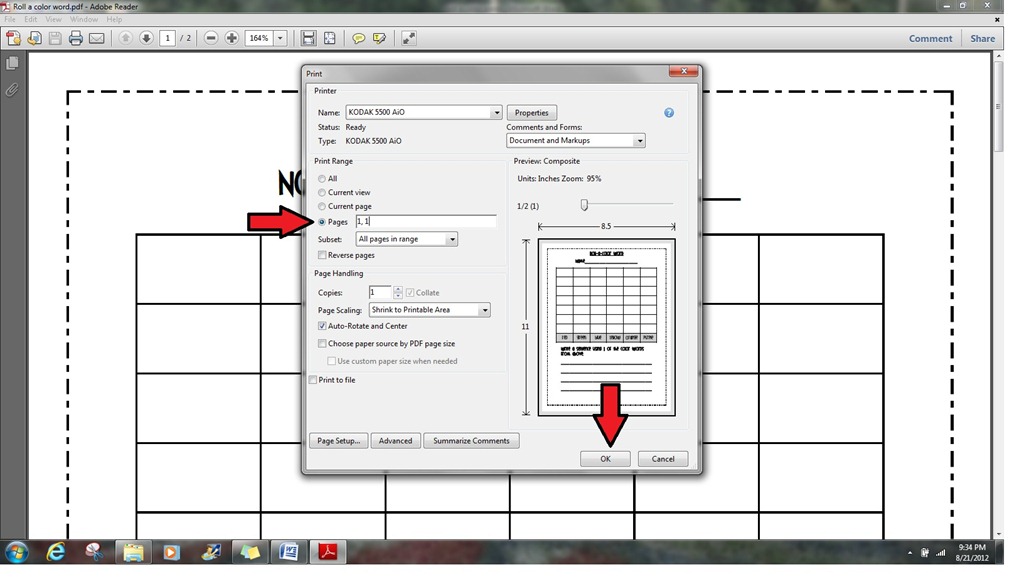Viewport: 1024px width, 577px height.
Task: Click the sticky note comment icon
Action: (359, 39)
